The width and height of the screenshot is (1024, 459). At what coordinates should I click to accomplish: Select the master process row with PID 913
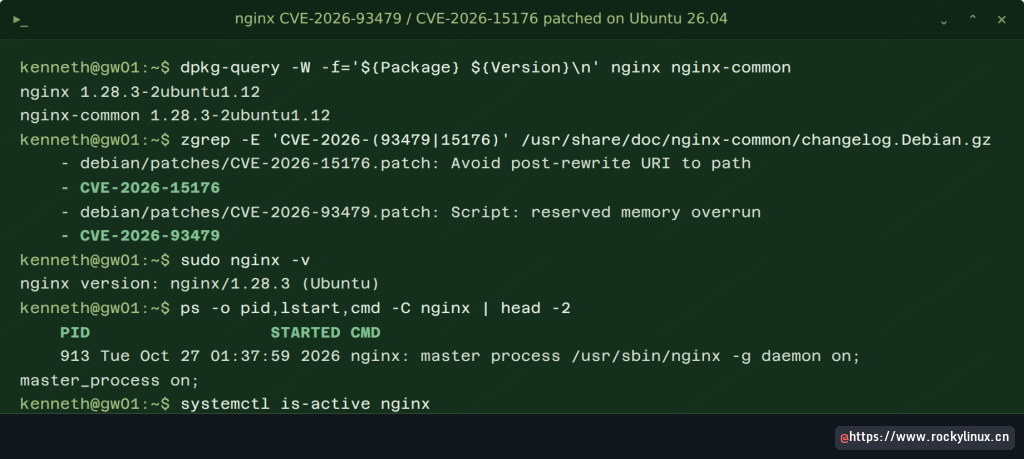(x=461, y=356)
